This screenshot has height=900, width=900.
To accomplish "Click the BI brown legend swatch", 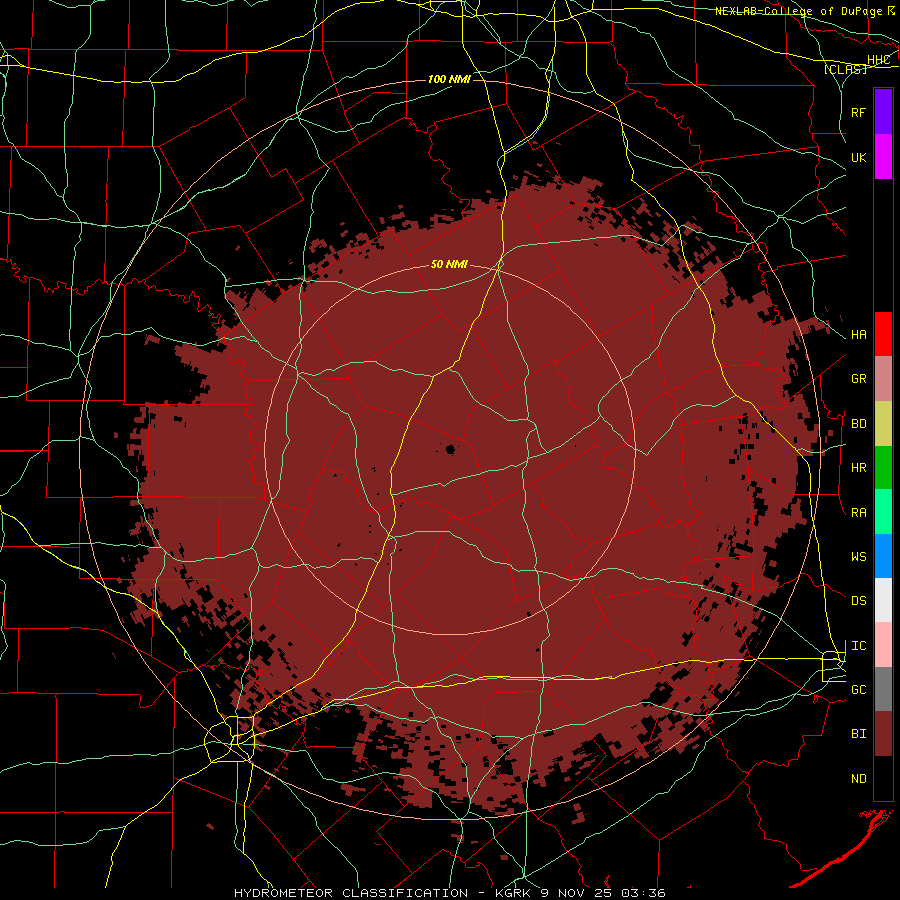I will pos(883,734).
